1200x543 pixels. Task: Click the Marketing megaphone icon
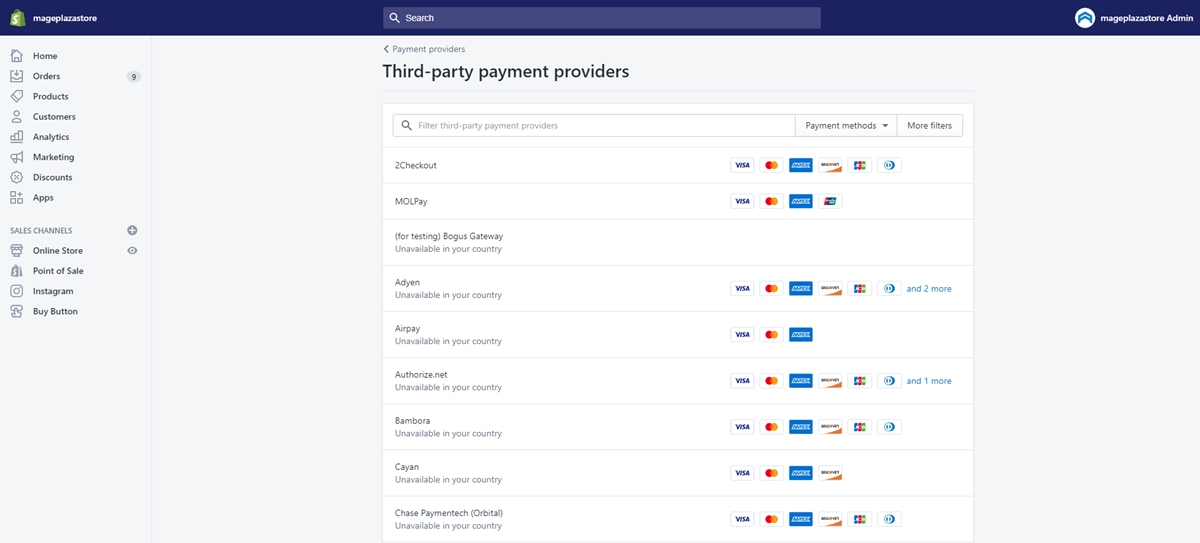[x=16, y=157]
